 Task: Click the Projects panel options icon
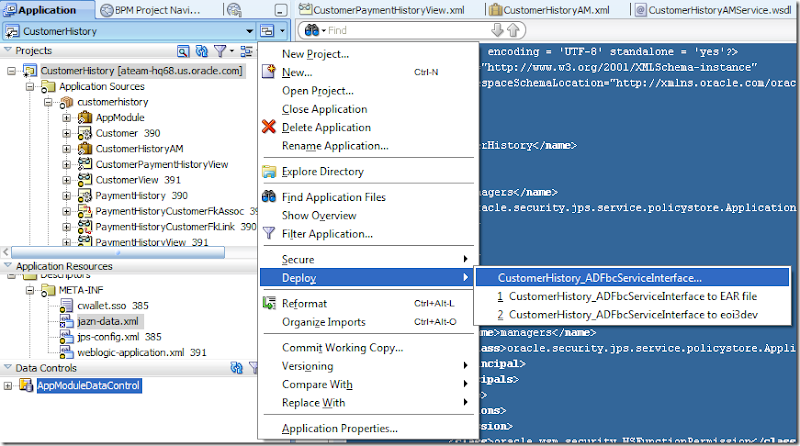246,51
